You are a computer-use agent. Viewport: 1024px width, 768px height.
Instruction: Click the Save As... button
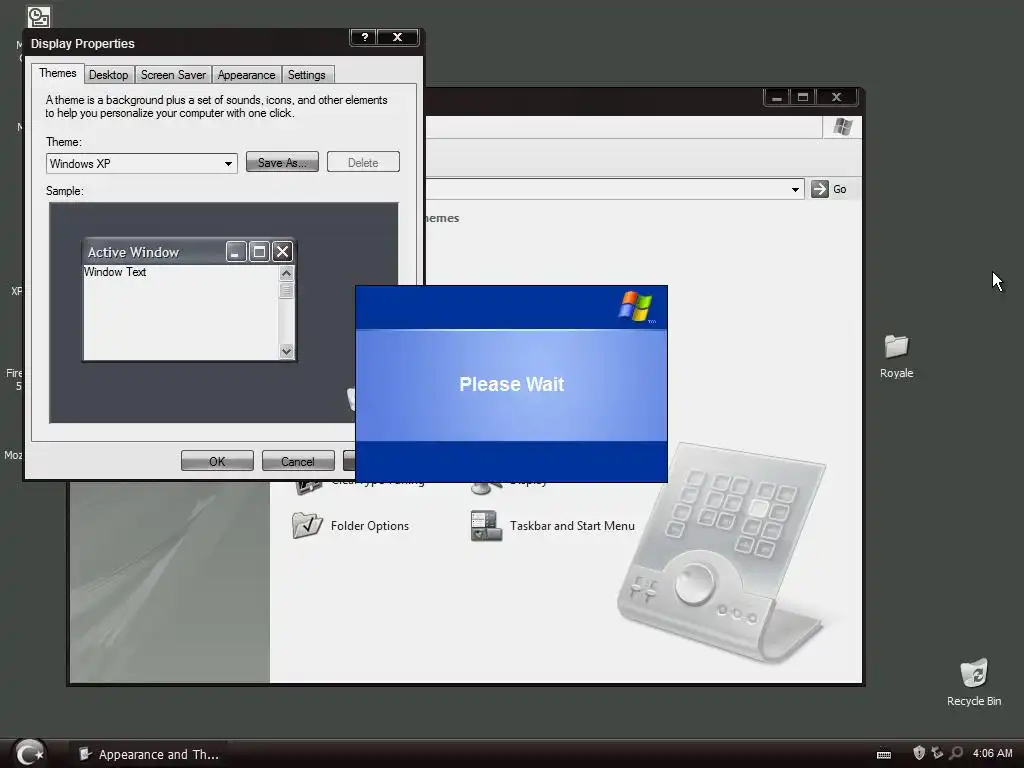tap(282, 163)
